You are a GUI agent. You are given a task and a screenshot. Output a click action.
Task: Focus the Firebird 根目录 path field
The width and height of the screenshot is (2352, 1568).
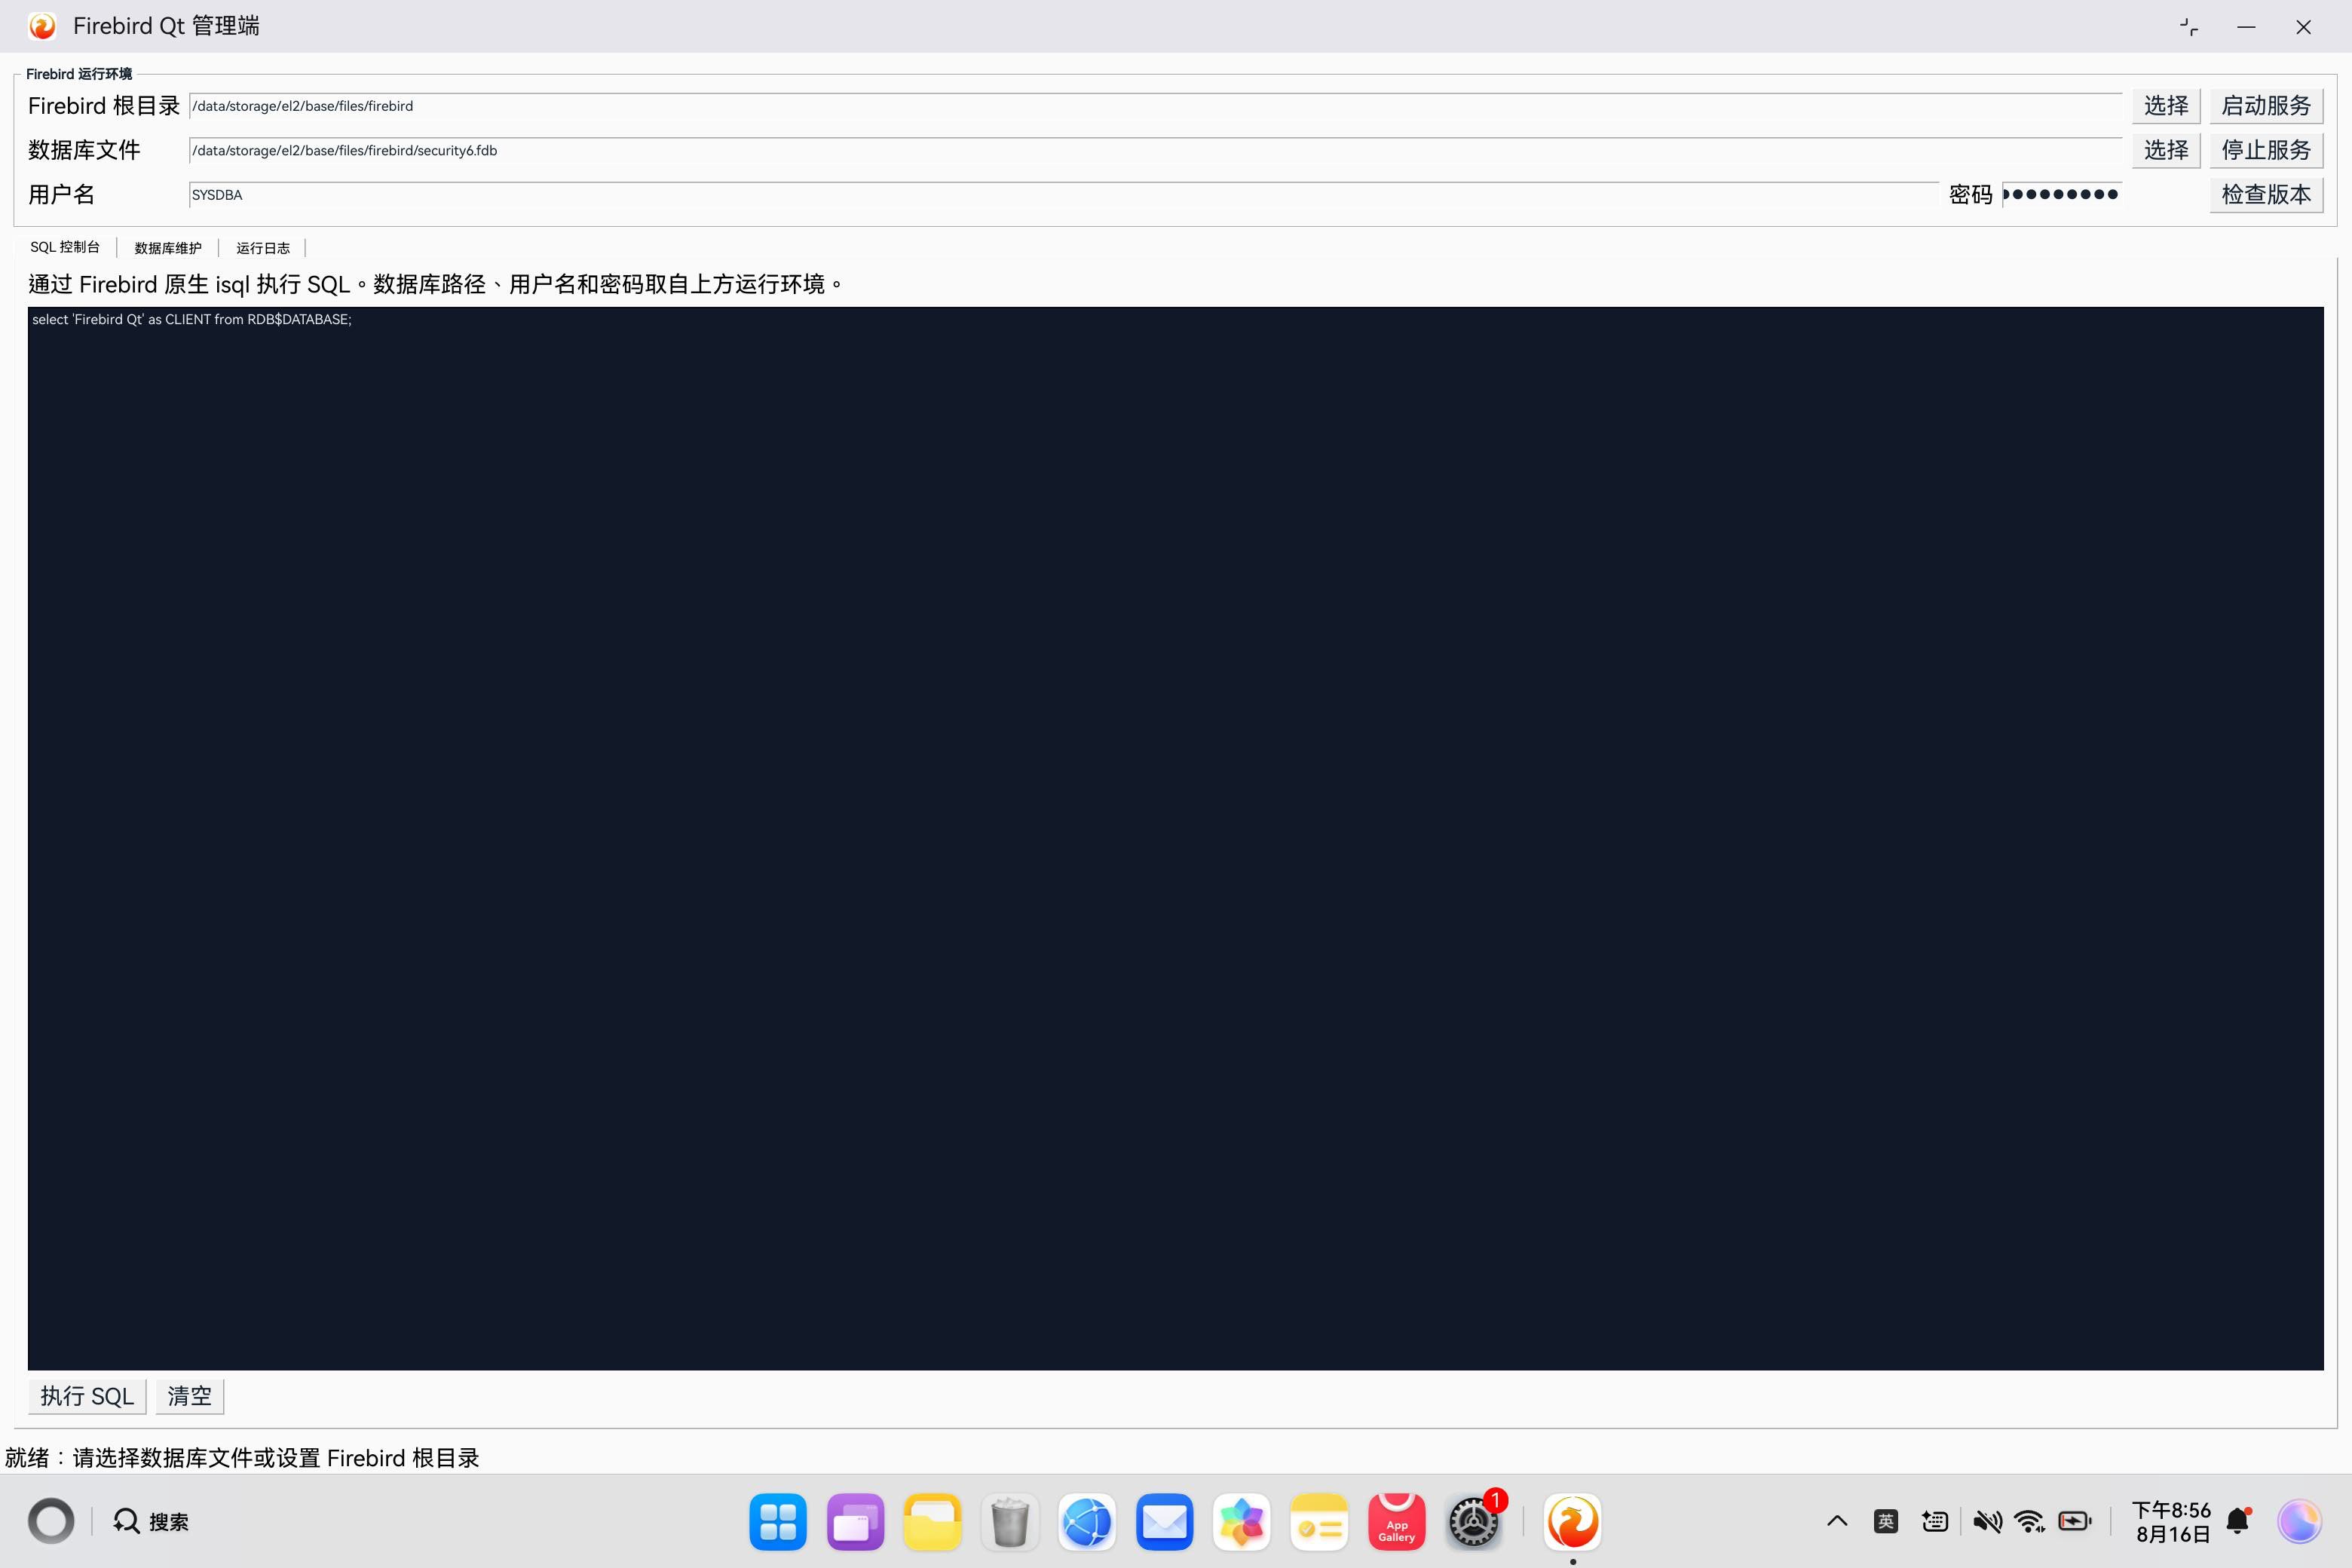click(1155, 106)
